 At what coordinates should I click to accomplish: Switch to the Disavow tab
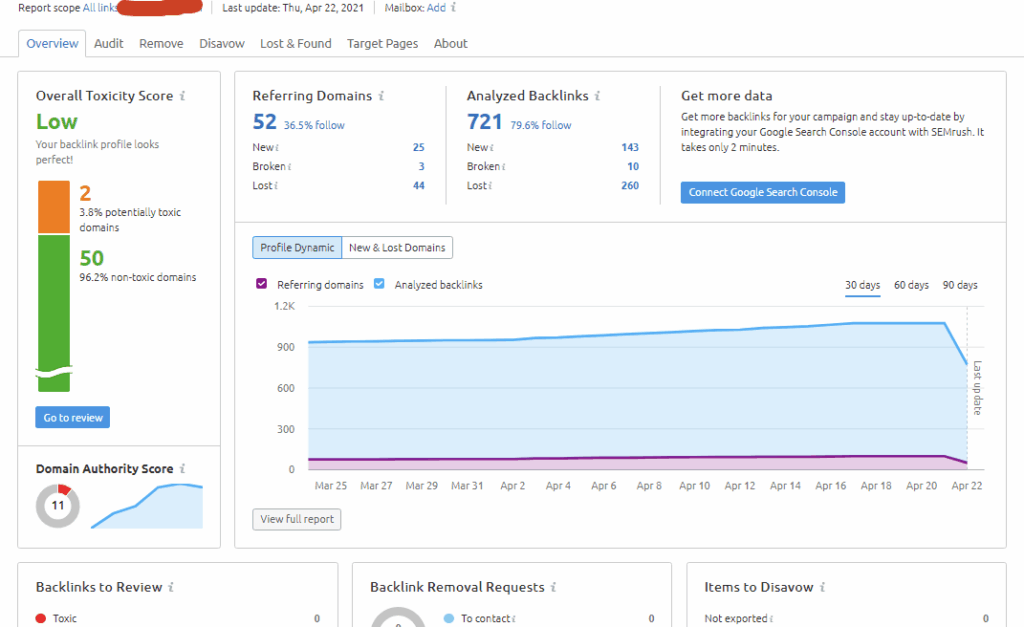point(222,44)
